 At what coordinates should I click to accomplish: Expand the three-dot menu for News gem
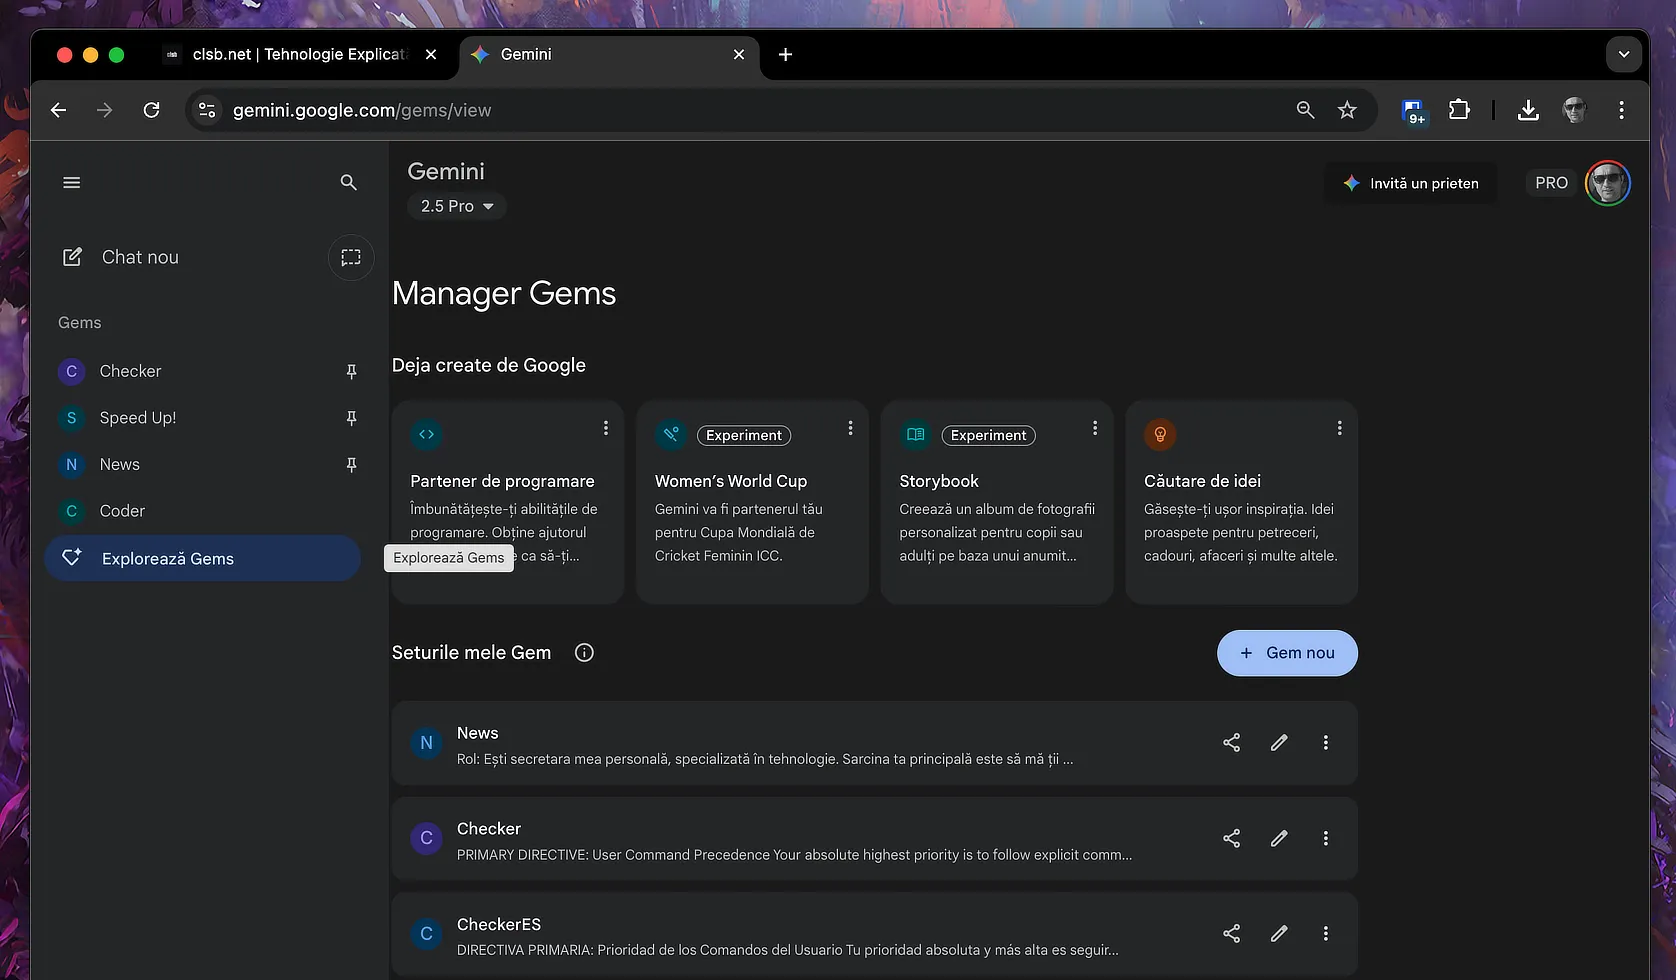click(1326, 743)
